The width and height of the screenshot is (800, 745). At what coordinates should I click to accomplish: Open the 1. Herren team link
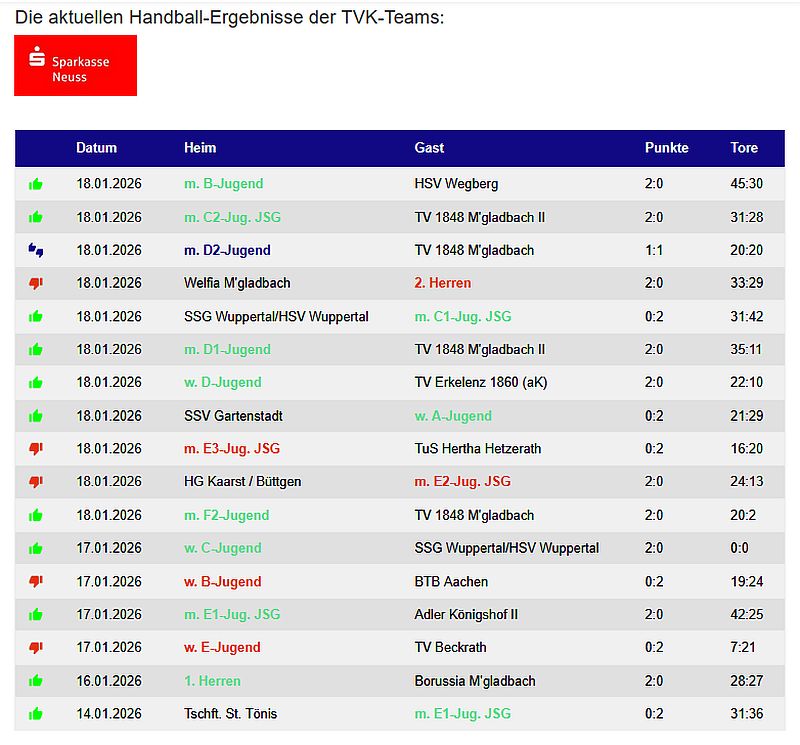(x=212, y=681)
